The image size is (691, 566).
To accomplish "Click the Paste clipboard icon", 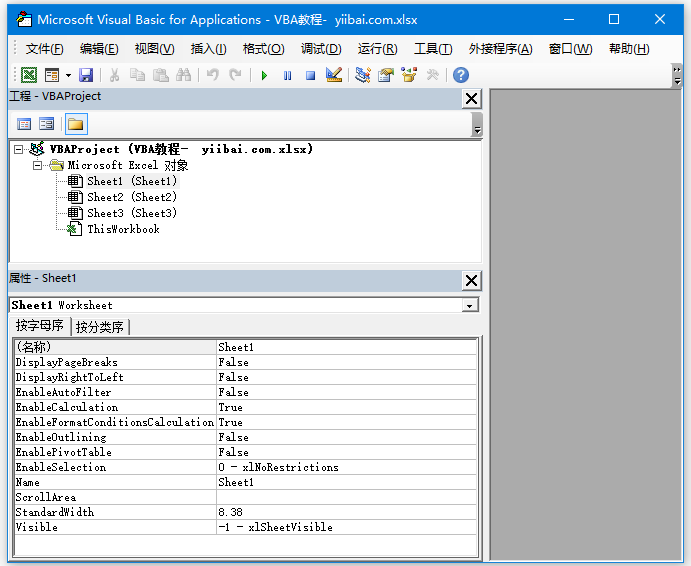I will click(160, 75).
